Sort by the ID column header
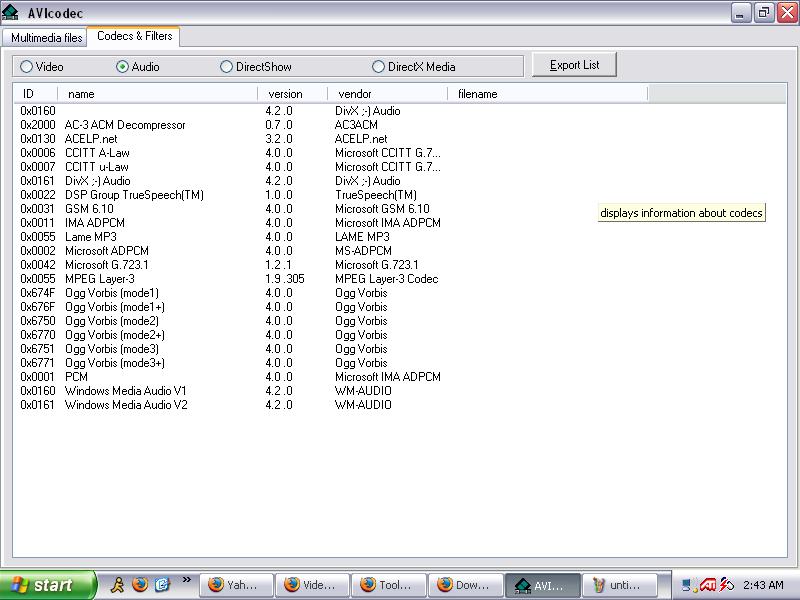 click(35, 94)
